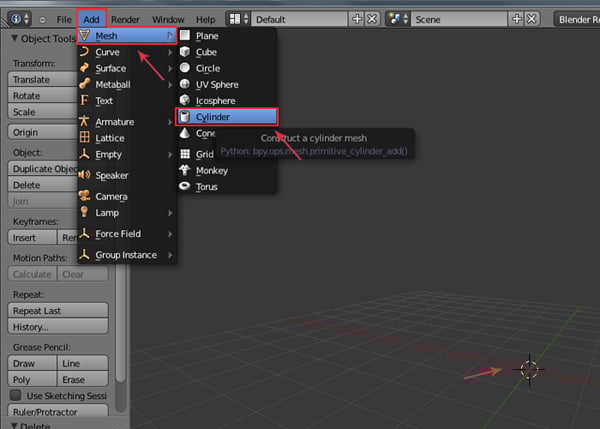Click the Delete object button

[x=42, y=185]
